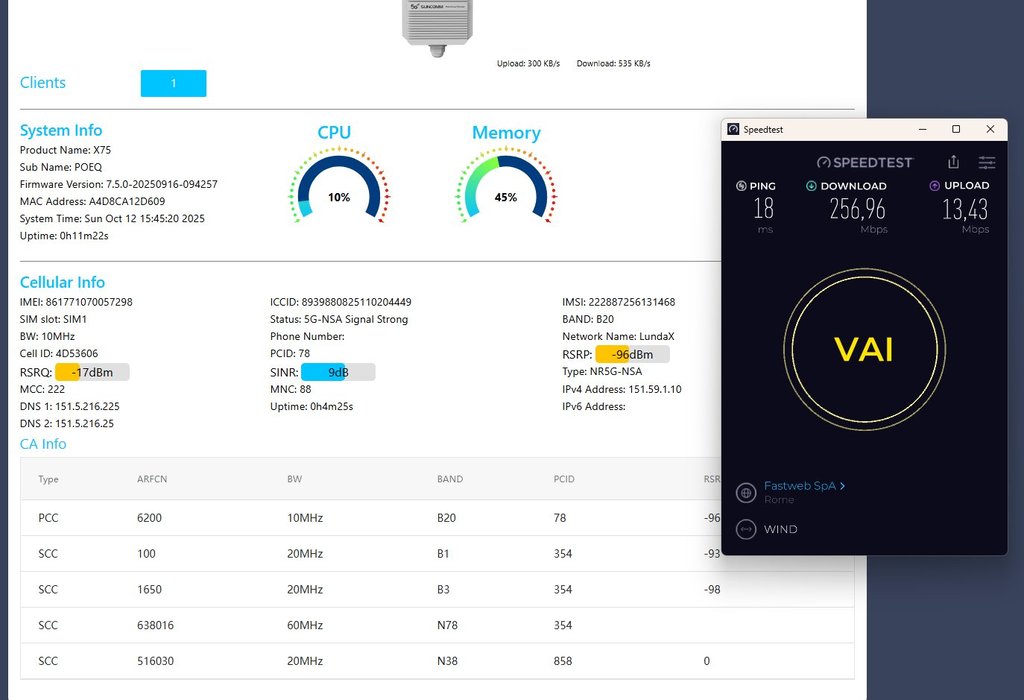Change server via Fastweb SpA link
The width and height of the screenshot is (1024, 700).
tap(804, 486)
